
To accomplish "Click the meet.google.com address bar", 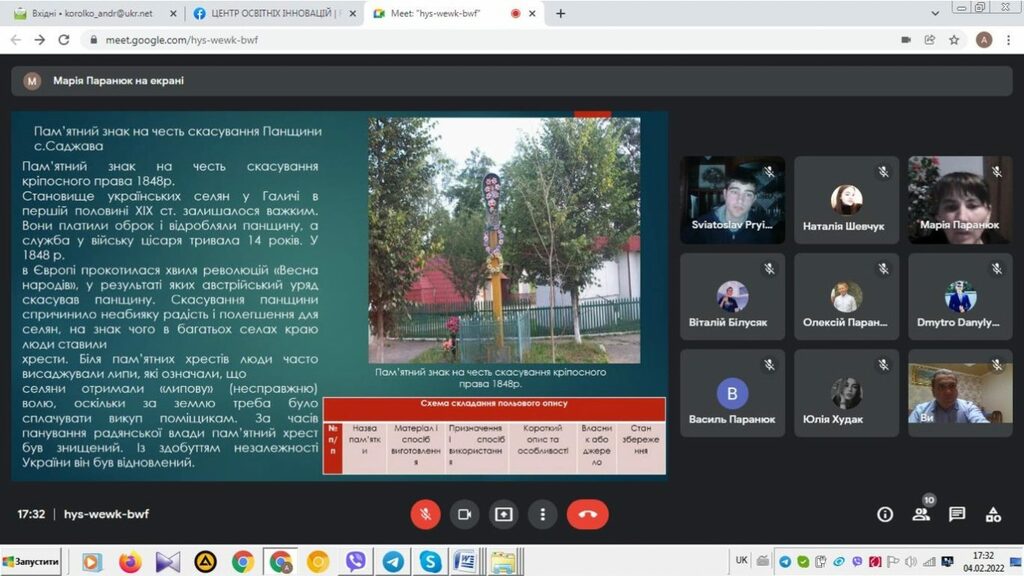I will (400, 40).
